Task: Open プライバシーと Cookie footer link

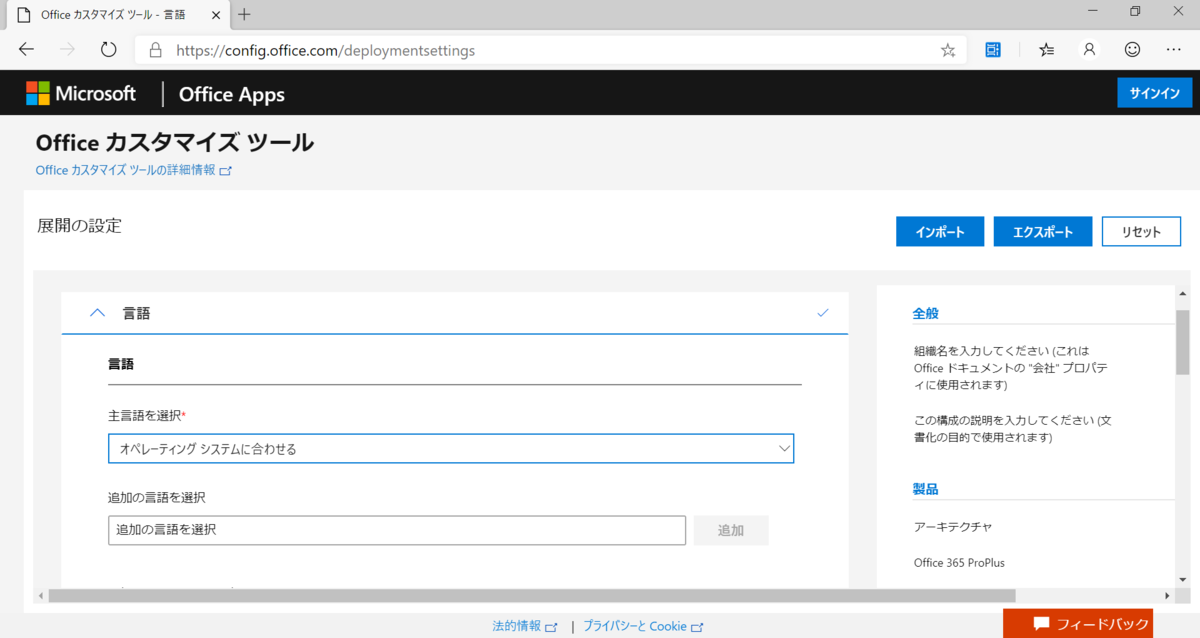Action: pyautogui.click(x=643, y=626)
